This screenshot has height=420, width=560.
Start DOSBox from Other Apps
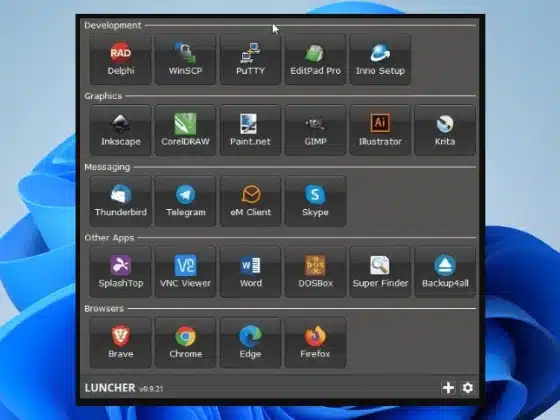[315, 272]
